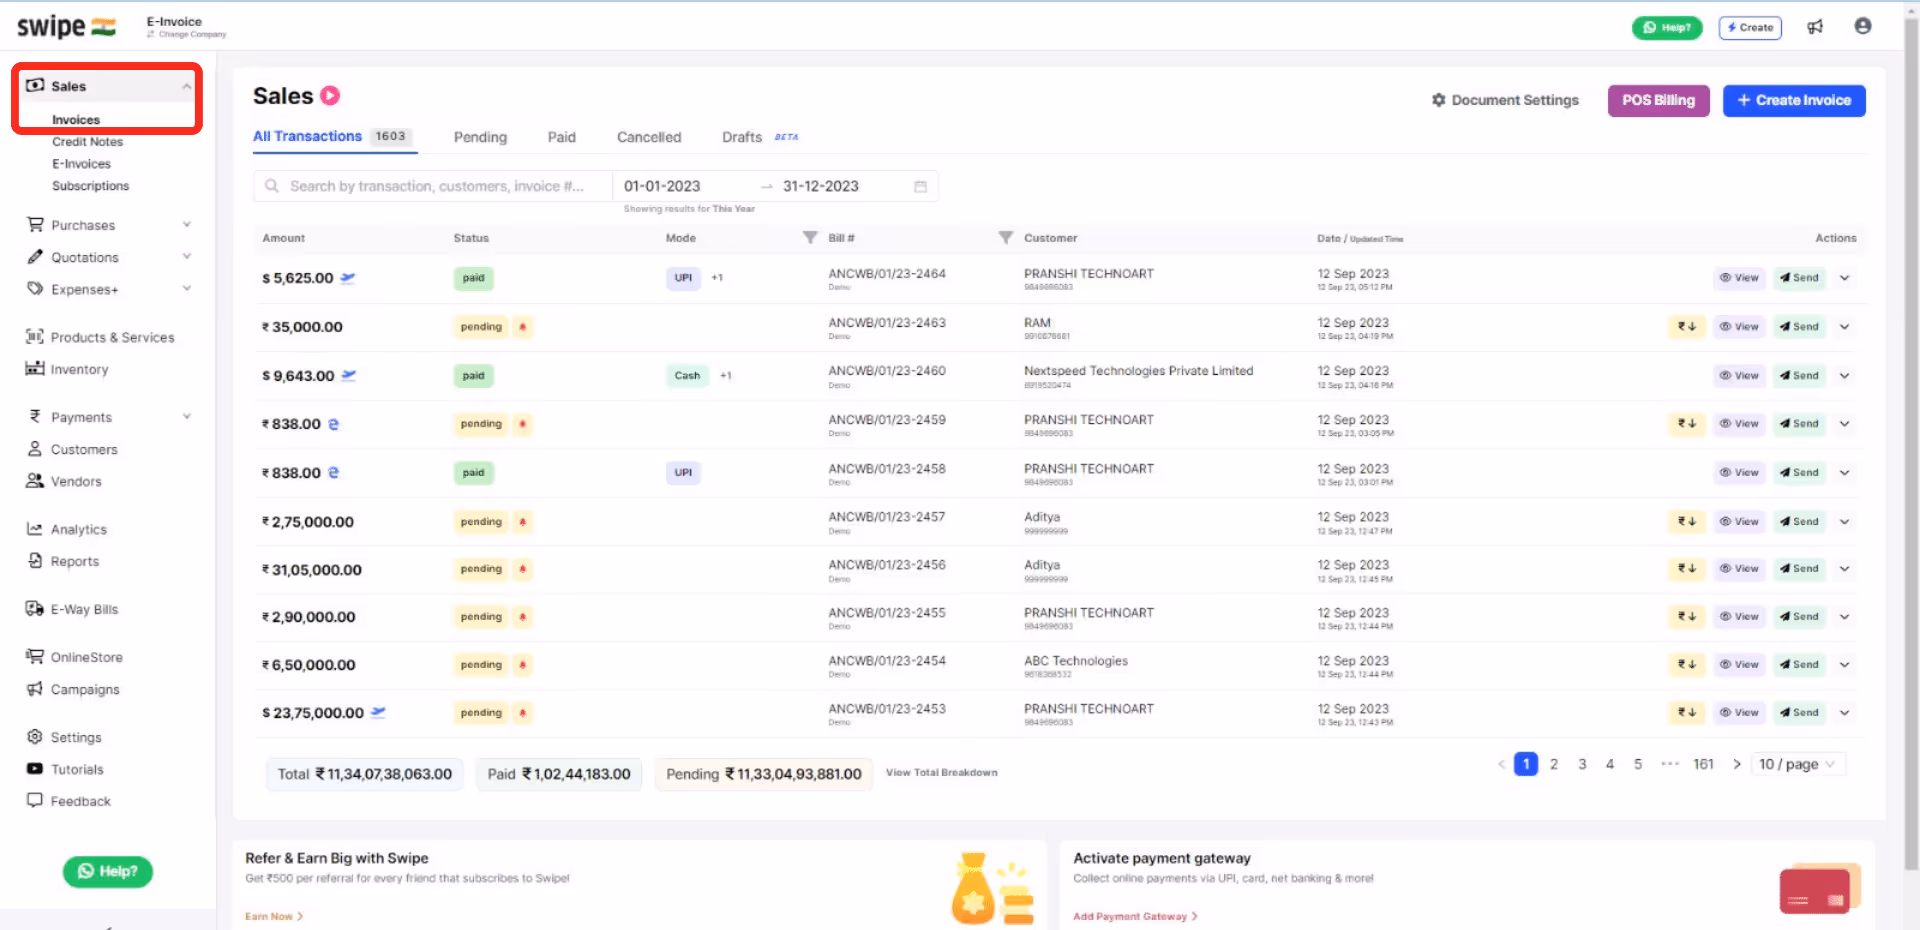1920x930 pixels.
Task: Expand more actions for bill ANCWB/01/23-2464
Action: (1845, 278)
